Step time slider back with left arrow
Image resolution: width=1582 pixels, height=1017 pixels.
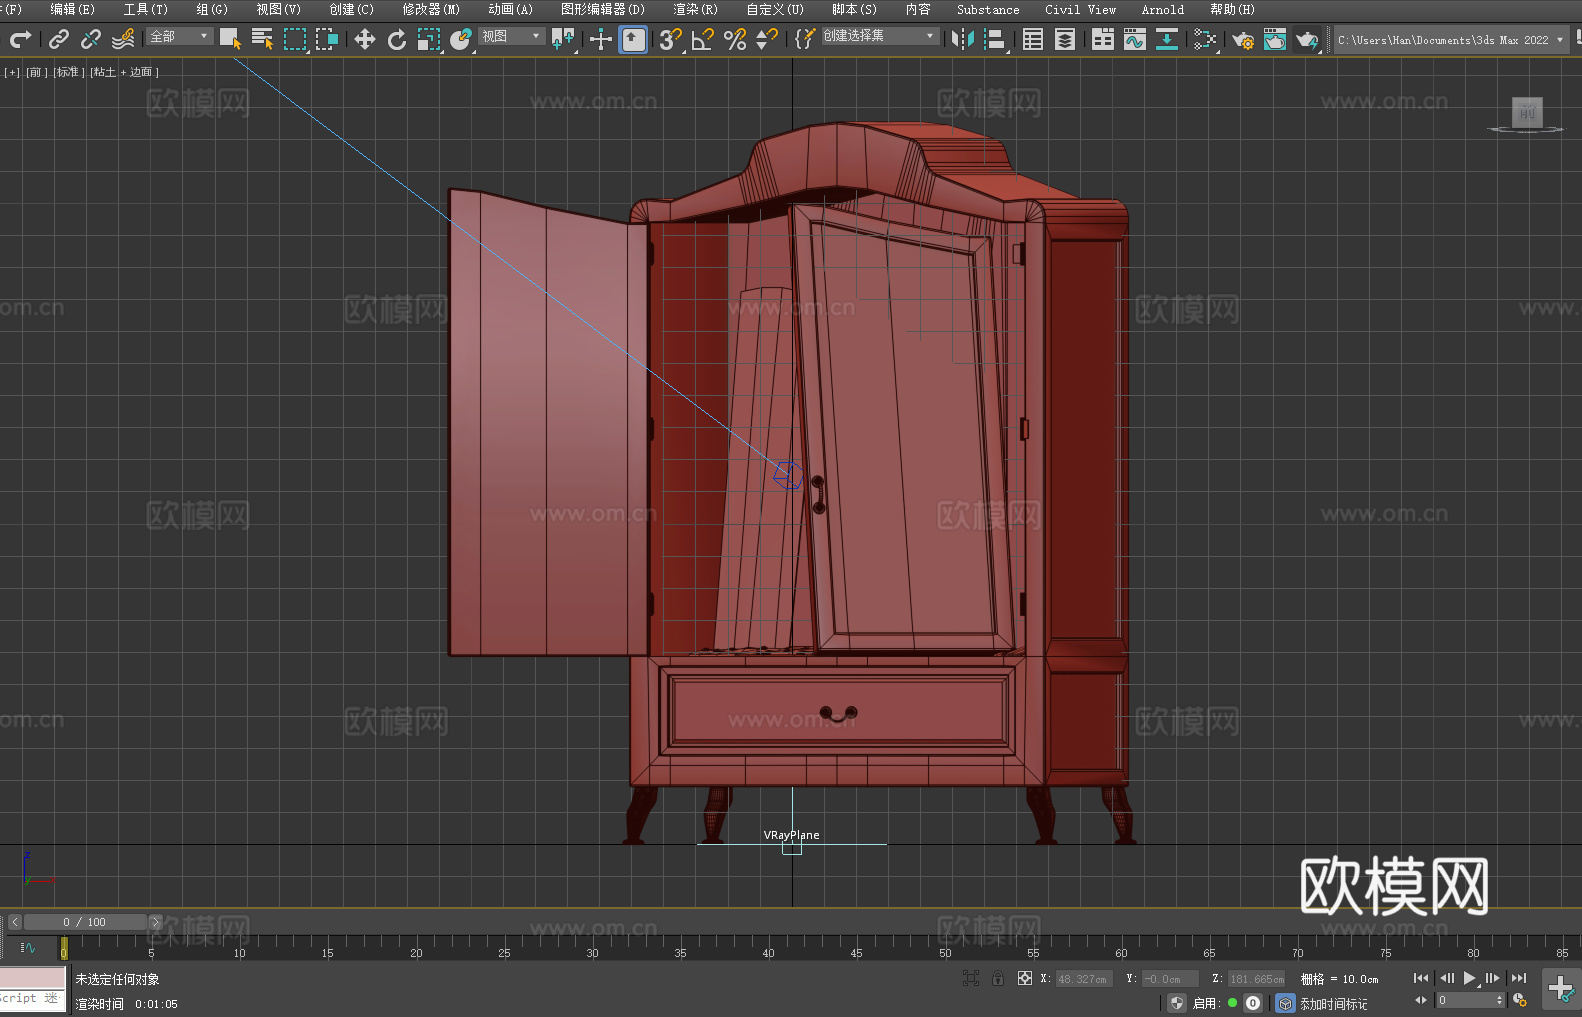click(14, 922)
